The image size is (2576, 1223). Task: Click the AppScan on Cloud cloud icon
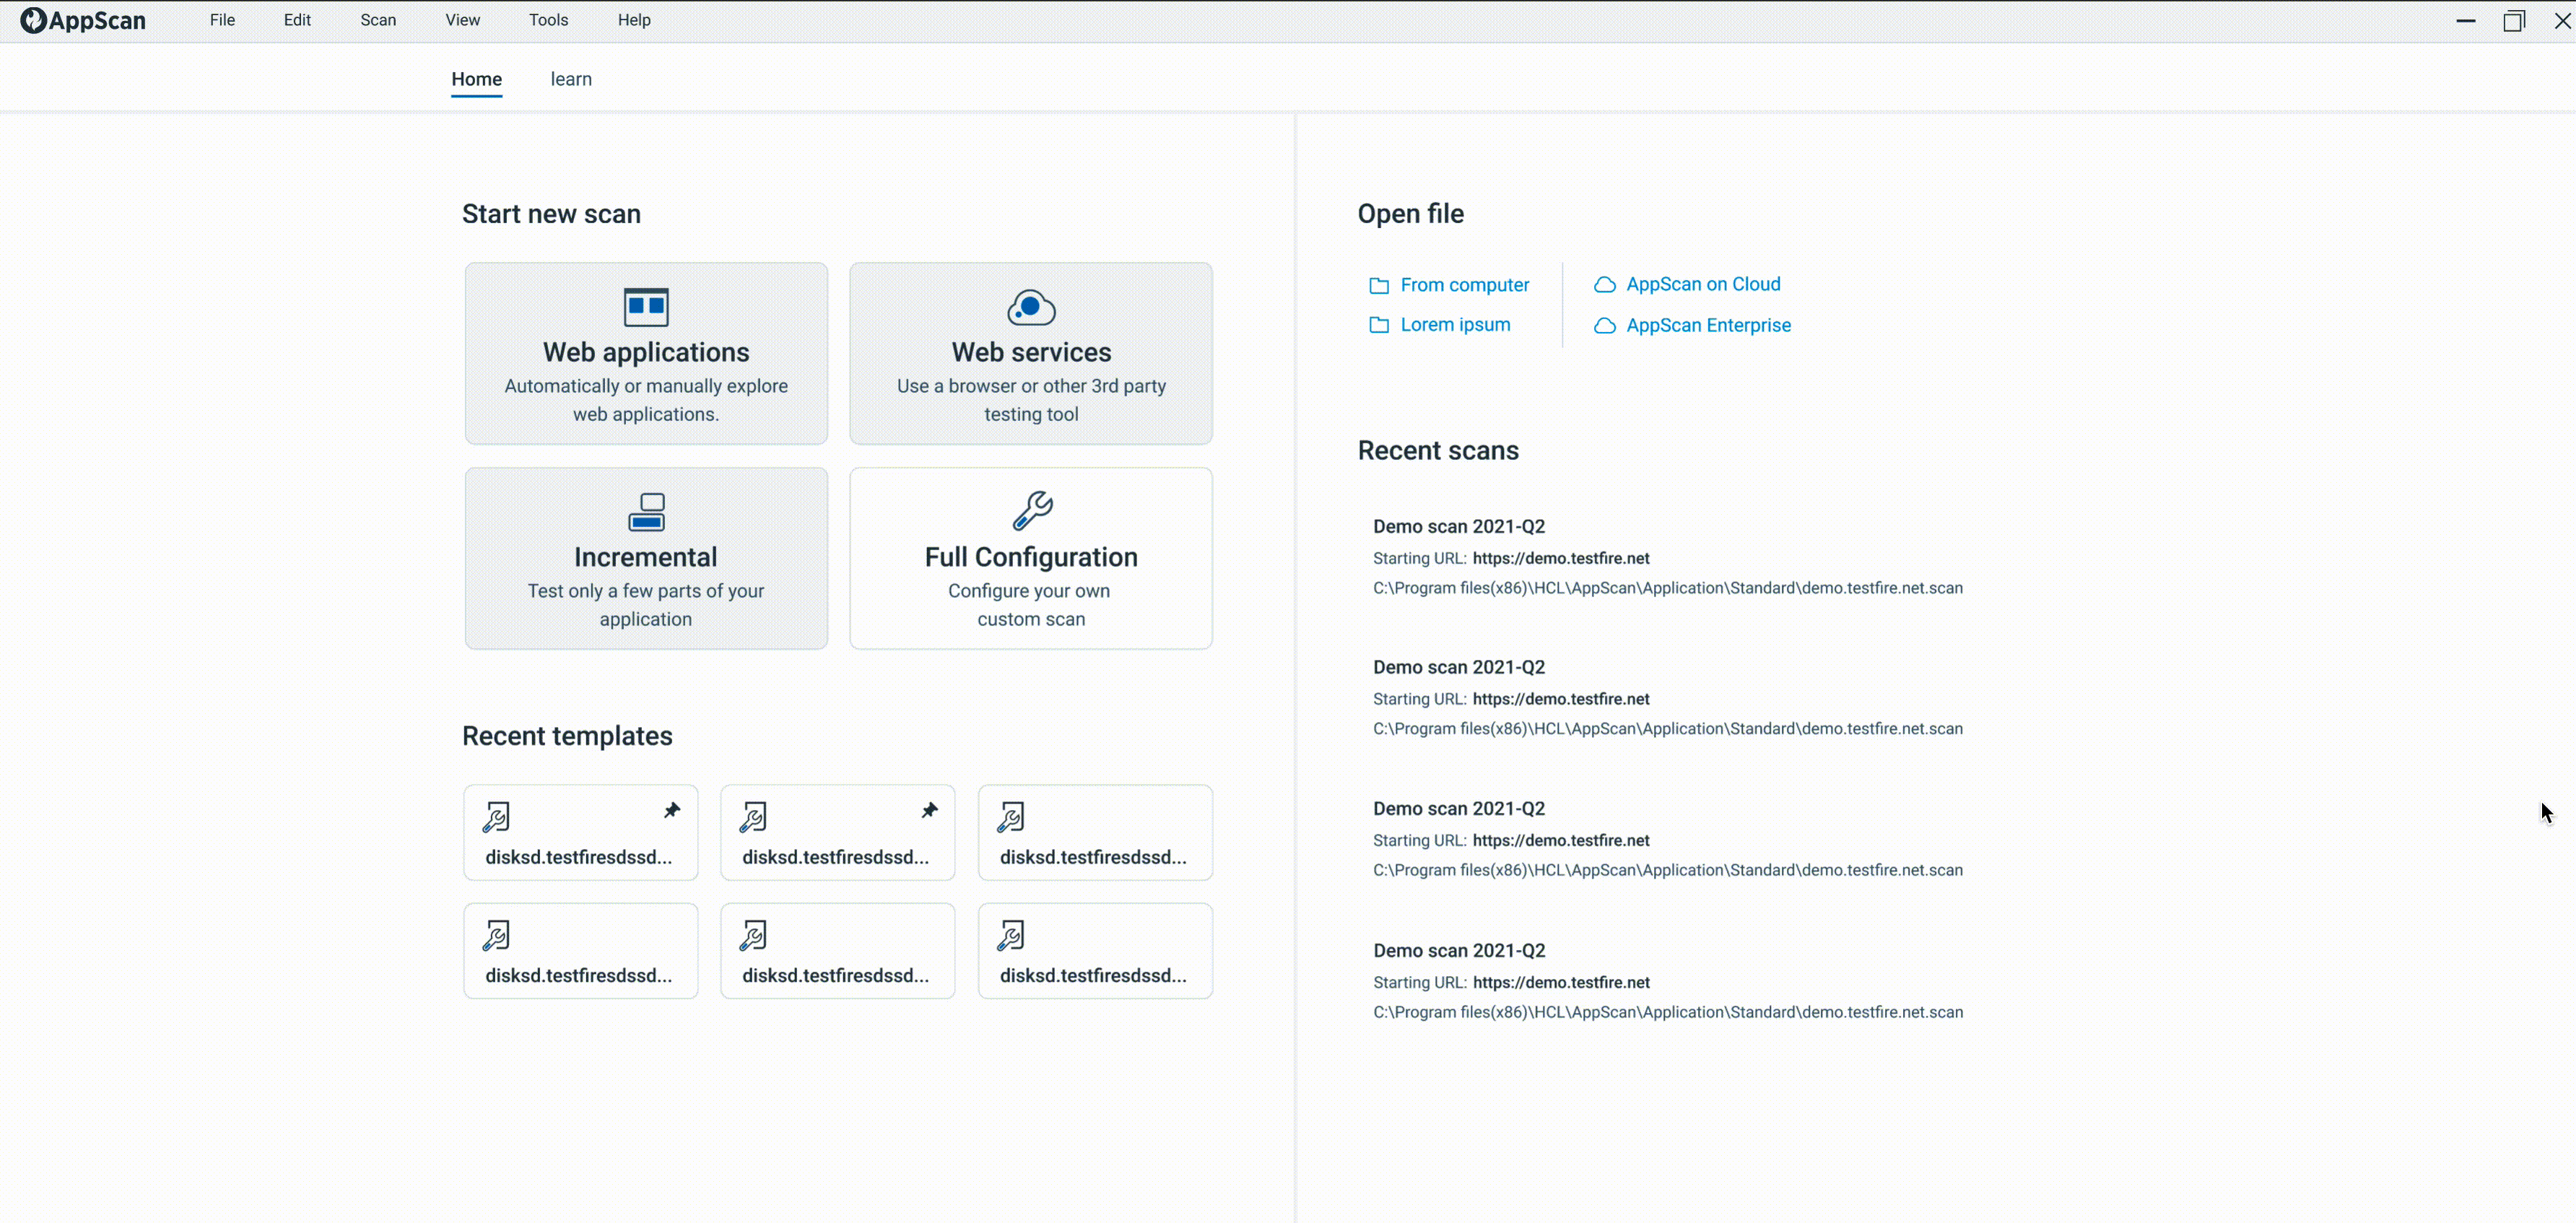[x=1604, y=285]
